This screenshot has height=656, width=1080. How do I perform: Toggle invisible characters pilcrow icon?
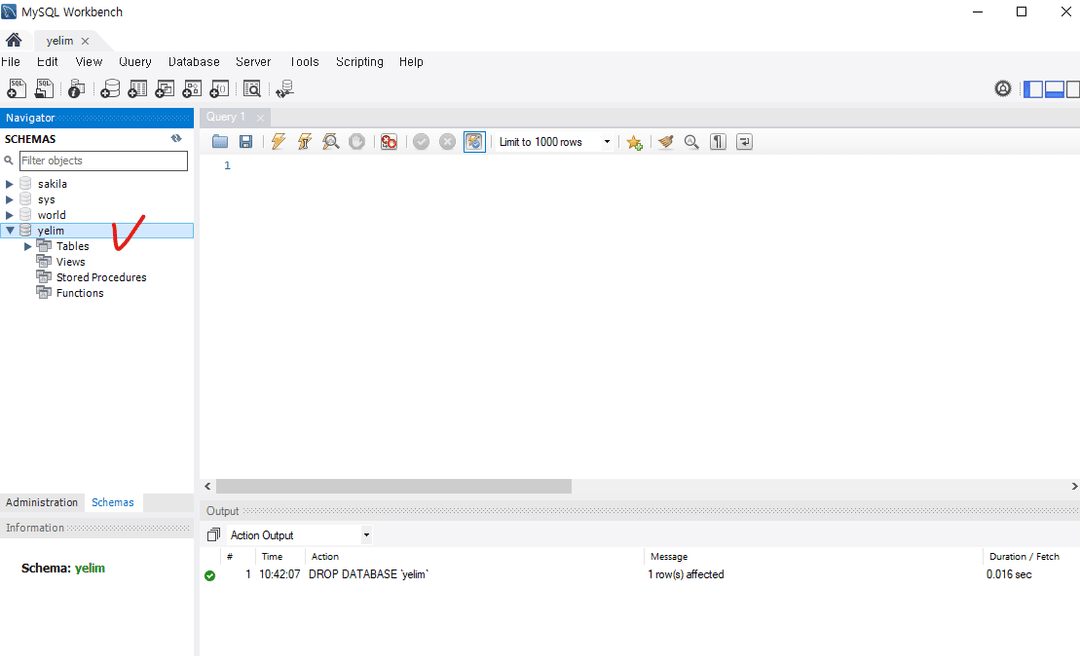point(718,142)
